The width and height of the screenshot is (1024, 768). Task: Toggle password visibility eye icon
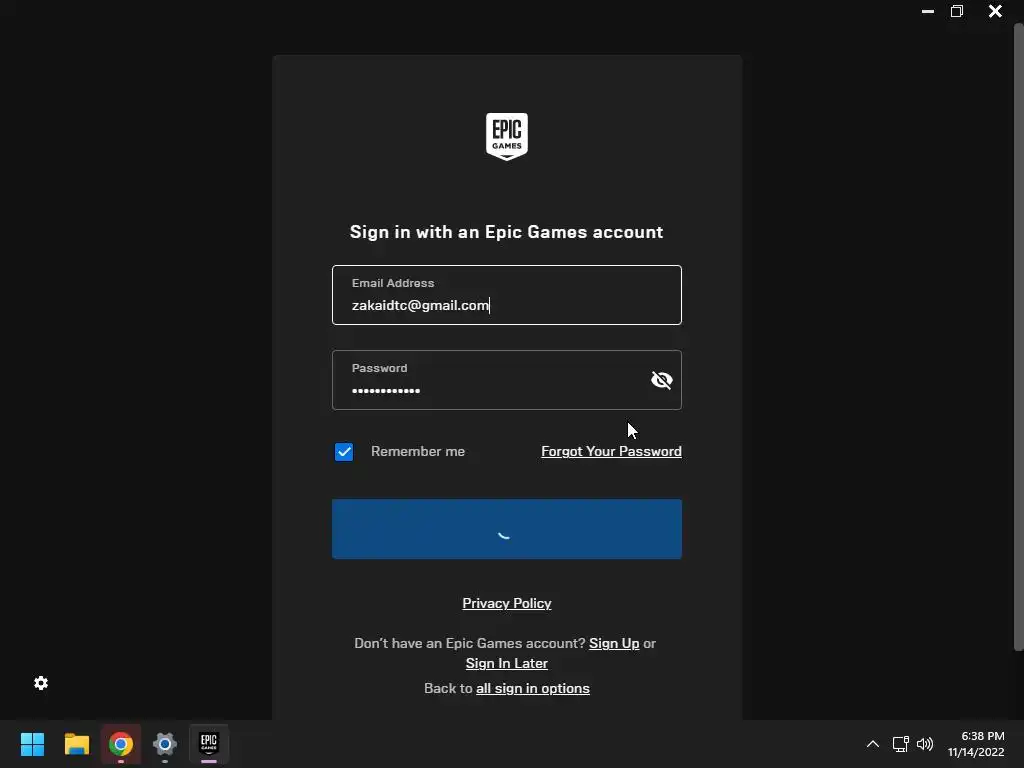(x=662, y=380)
